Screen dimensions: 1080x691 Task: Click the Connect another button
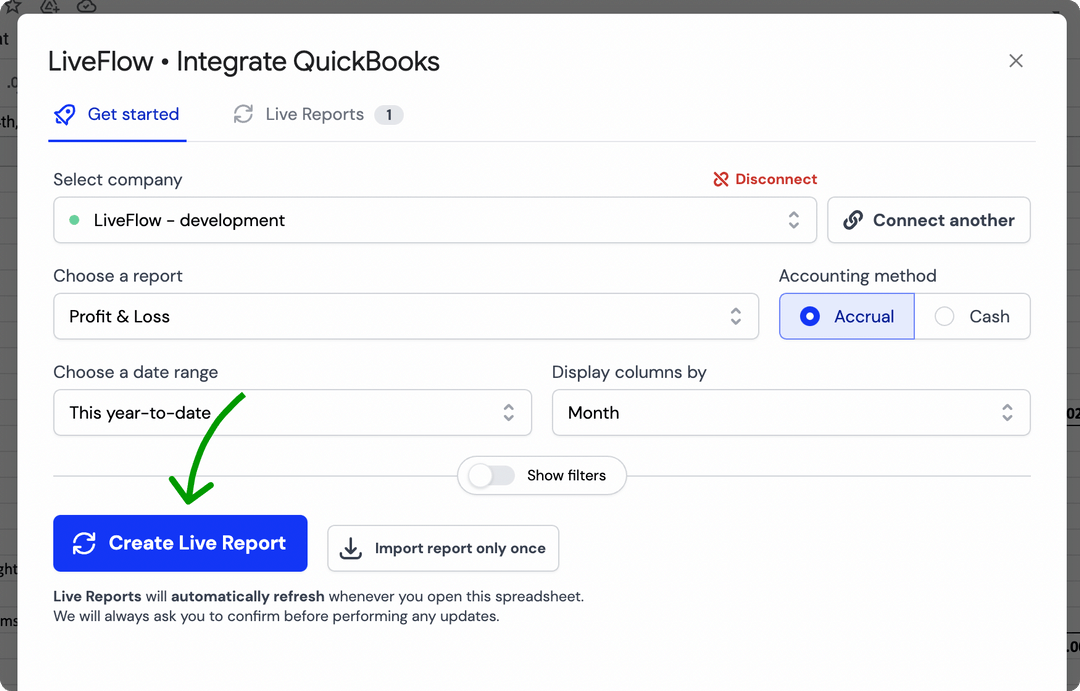click(x=928, y=220)
